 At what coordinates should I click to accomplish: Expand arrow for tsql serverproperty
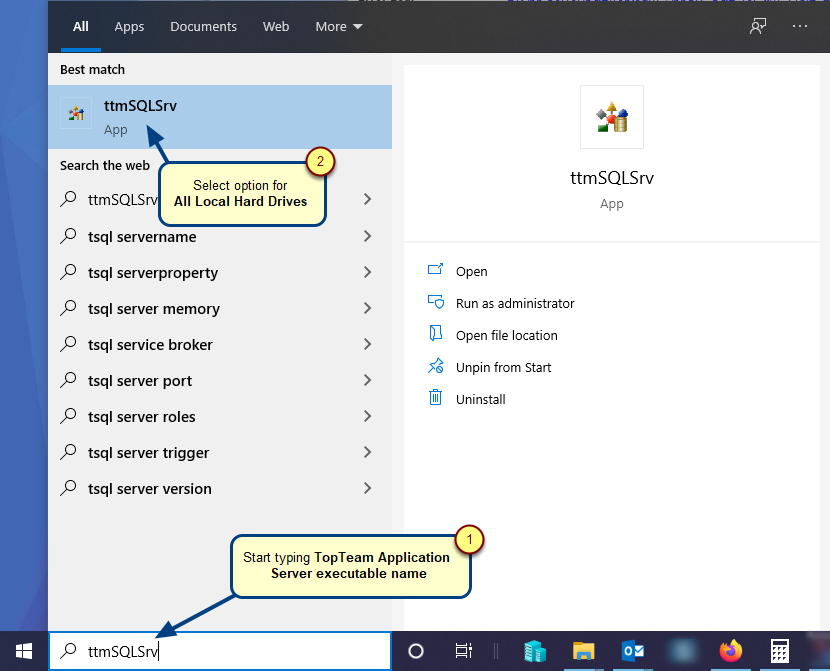[367, 272]
